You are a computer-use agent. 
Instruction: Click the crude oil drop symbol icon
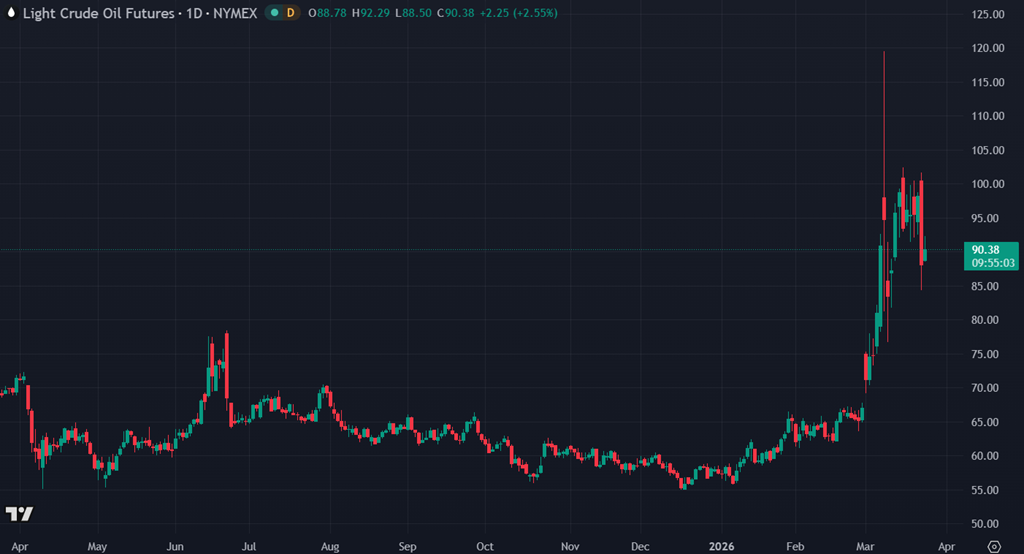[x=10, y=13]
